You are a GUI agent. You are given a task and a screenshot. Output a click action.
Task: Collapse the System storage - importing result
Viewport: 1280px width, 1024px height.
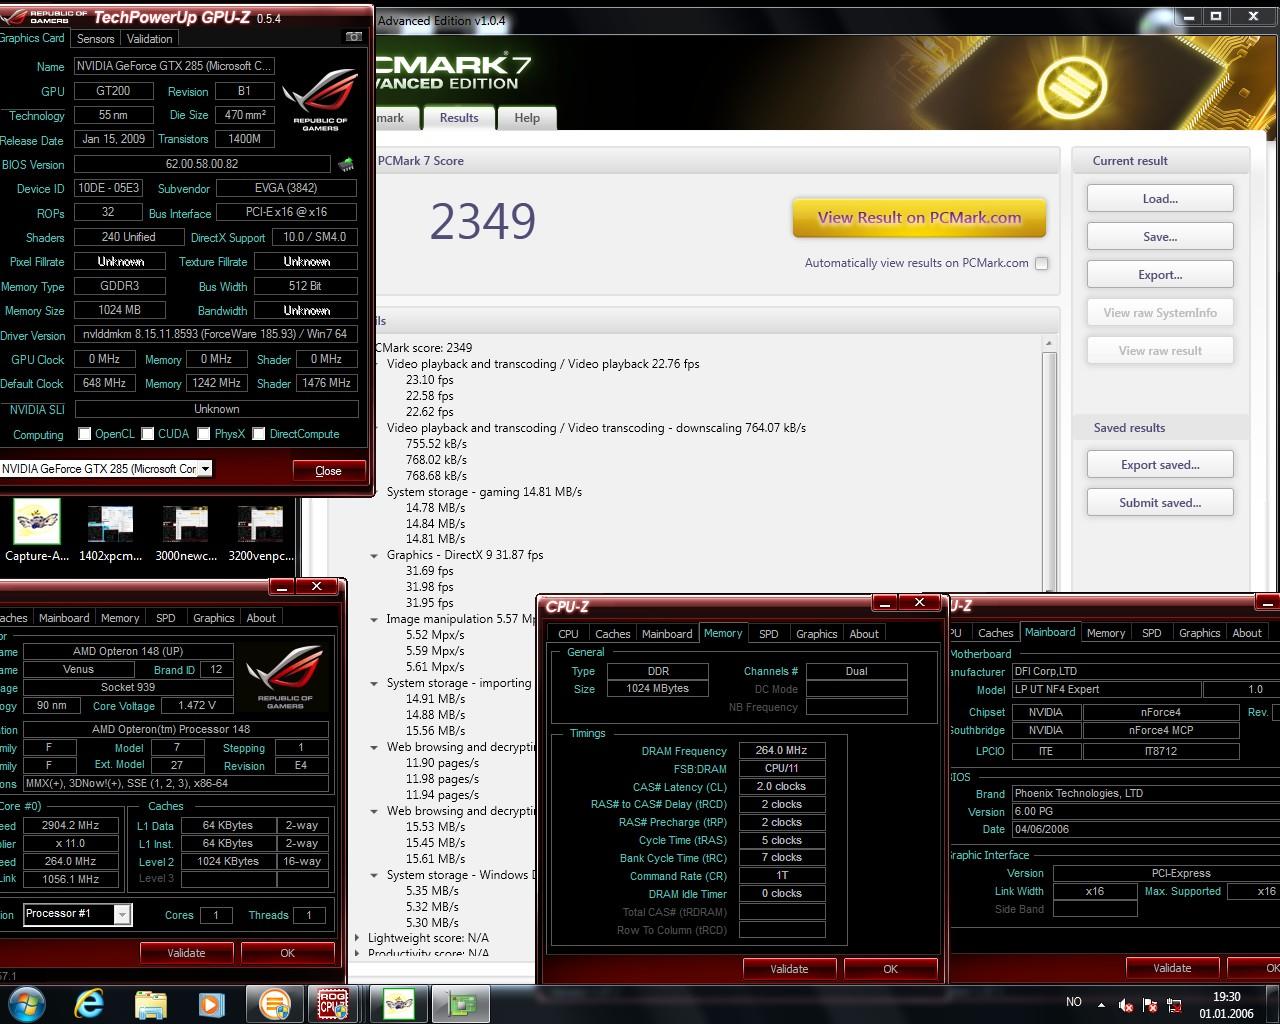coord(374,683)
